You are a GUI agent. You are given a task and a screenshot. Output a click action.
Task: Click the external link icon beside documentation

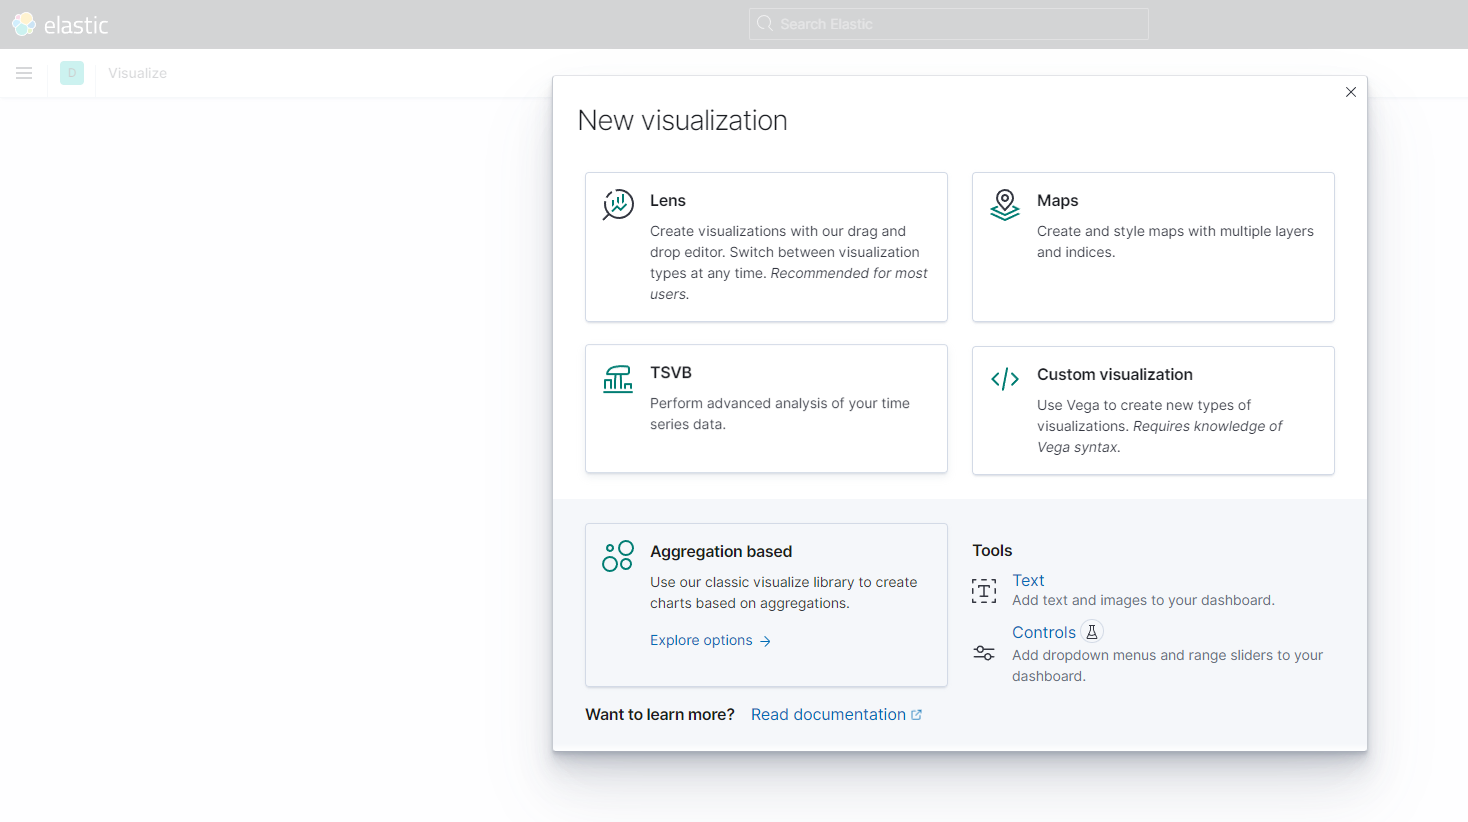pyautogui.click(x=916, y=715)
